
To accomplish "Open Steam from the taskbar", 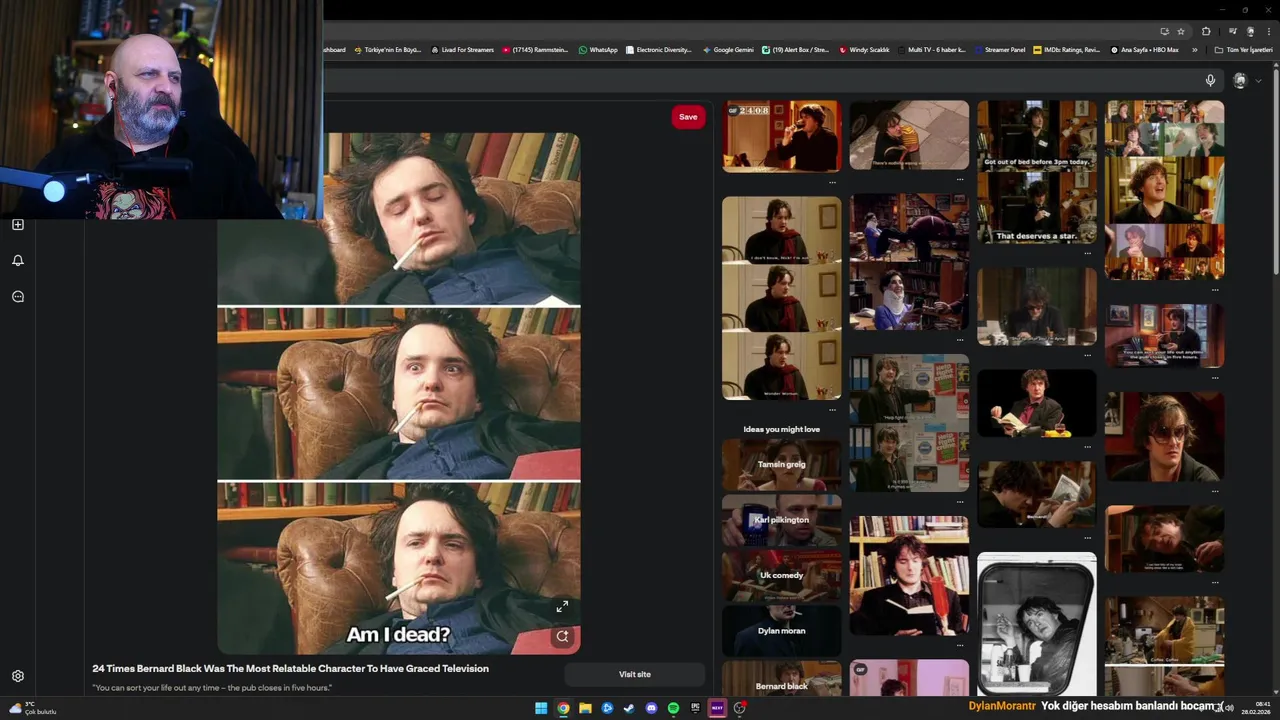I will coord(629,708).
